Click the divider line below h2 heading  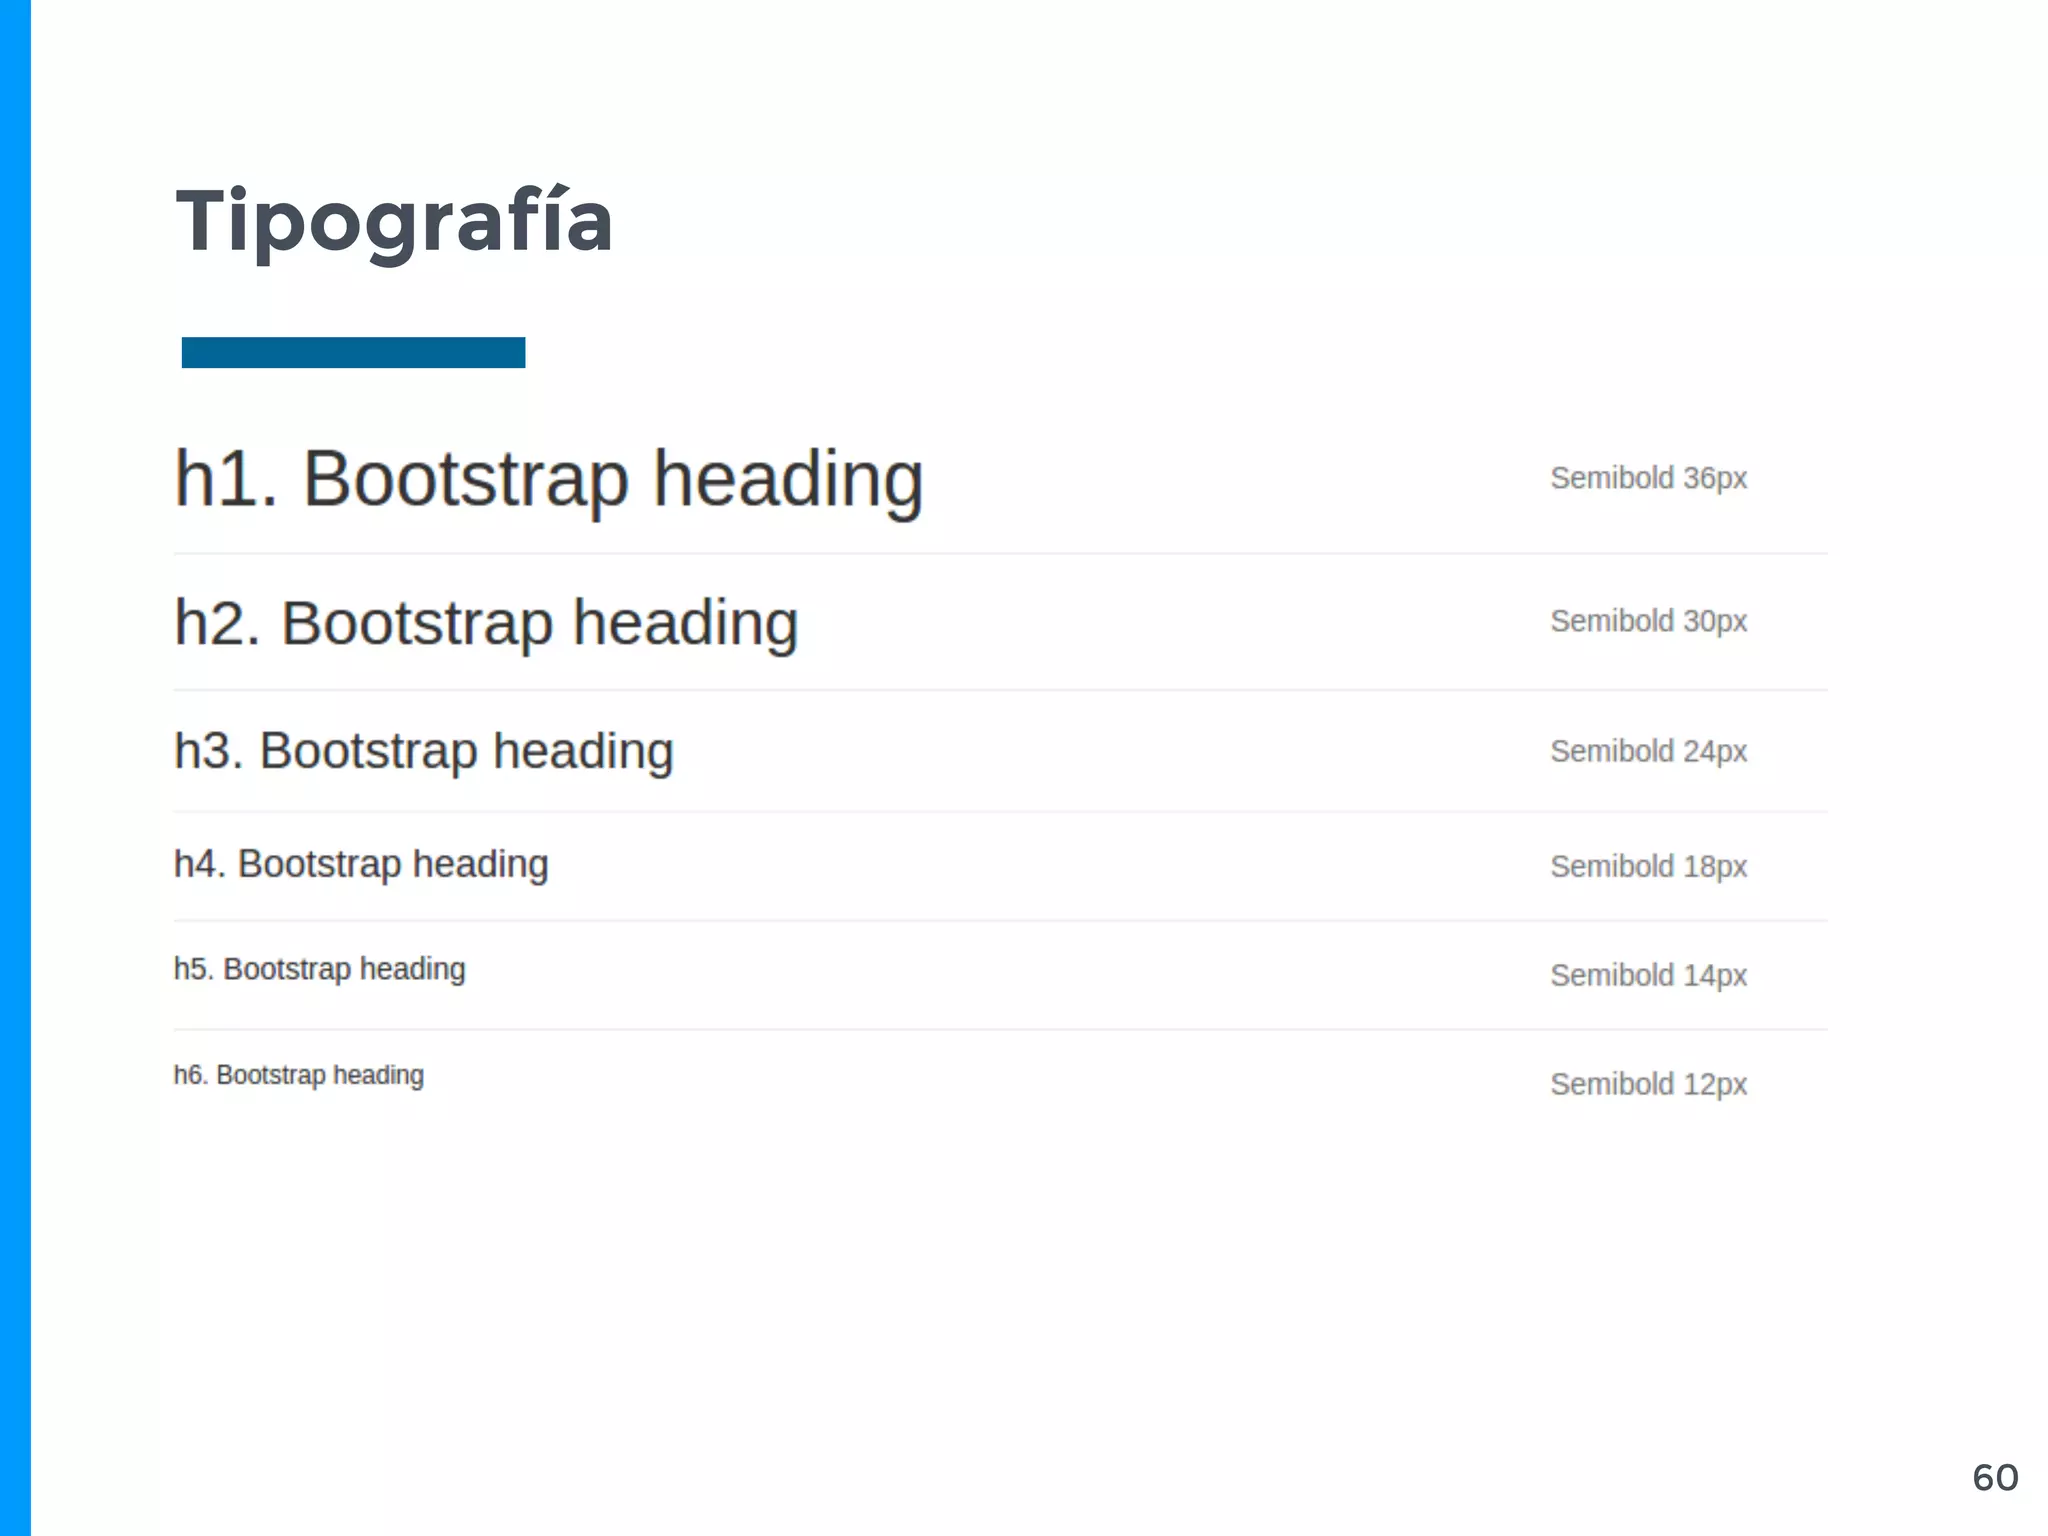[x=1000, y=690]
